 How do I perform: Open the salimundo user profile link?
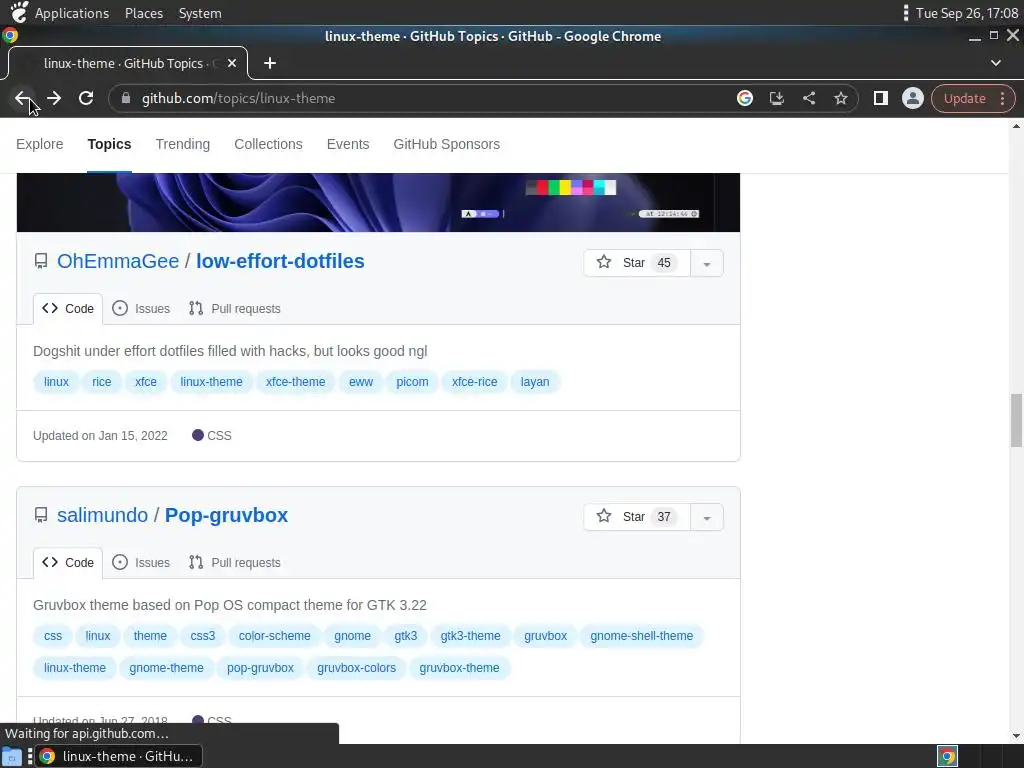tap(103, 515)
